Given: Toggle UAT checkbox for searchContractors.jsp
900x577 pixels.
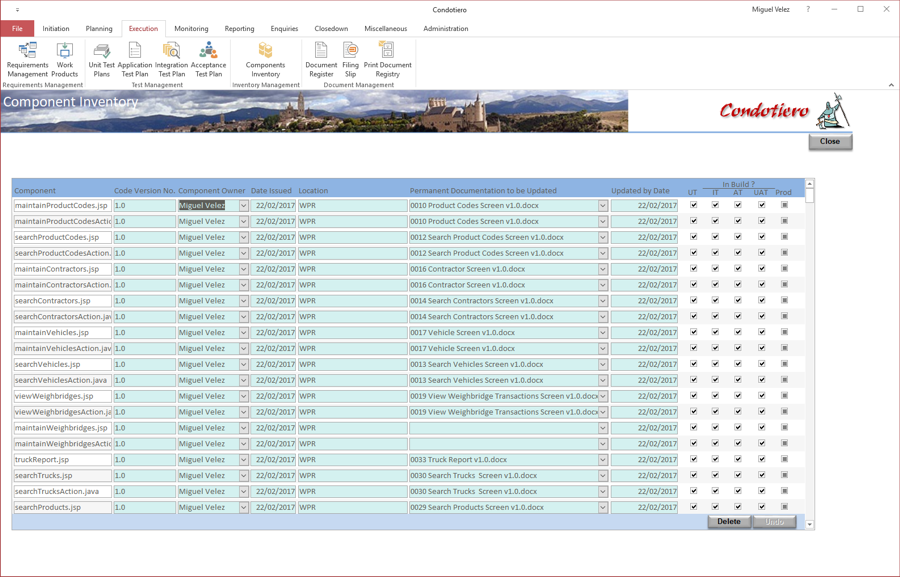Looking at the screenshot, I should coord(762,300).
